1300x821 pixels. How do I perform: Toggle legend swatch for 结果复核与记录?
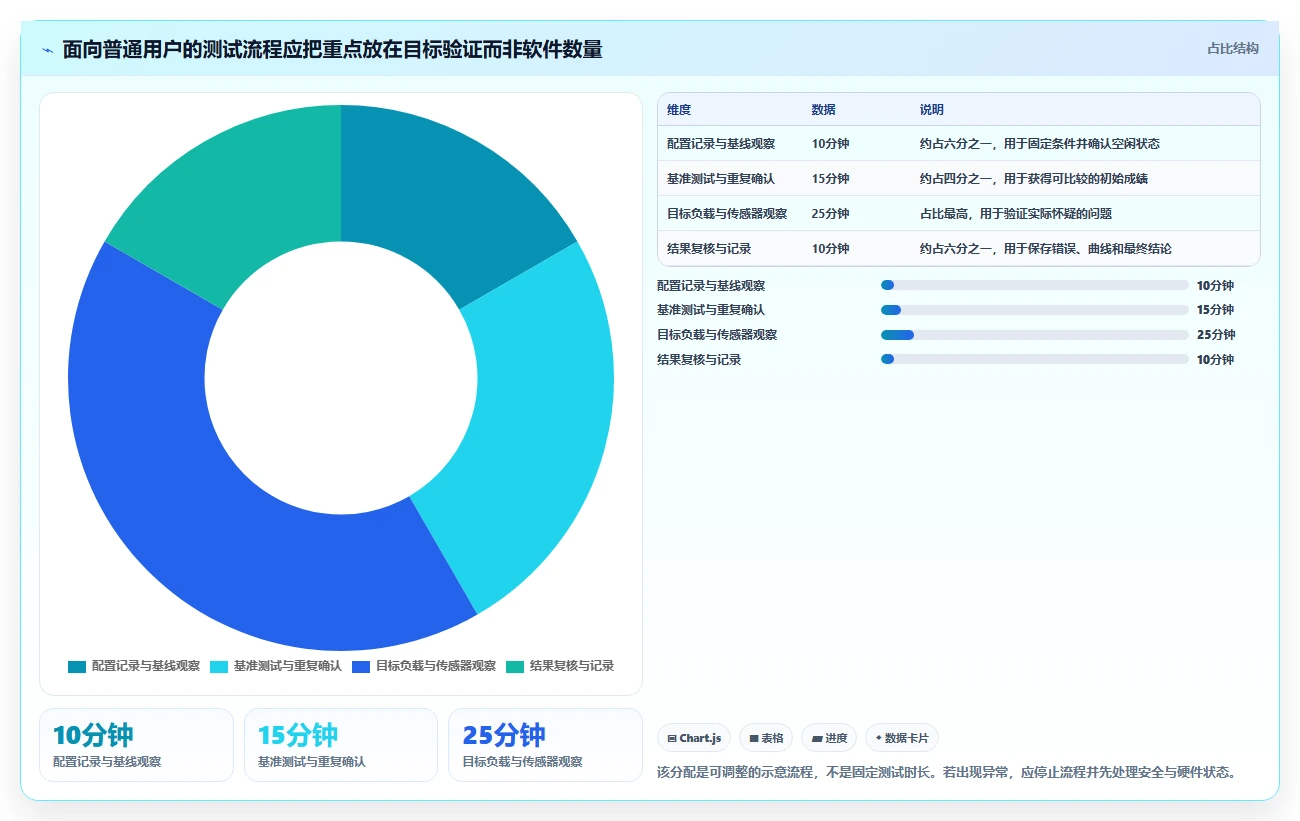(515, 666)
